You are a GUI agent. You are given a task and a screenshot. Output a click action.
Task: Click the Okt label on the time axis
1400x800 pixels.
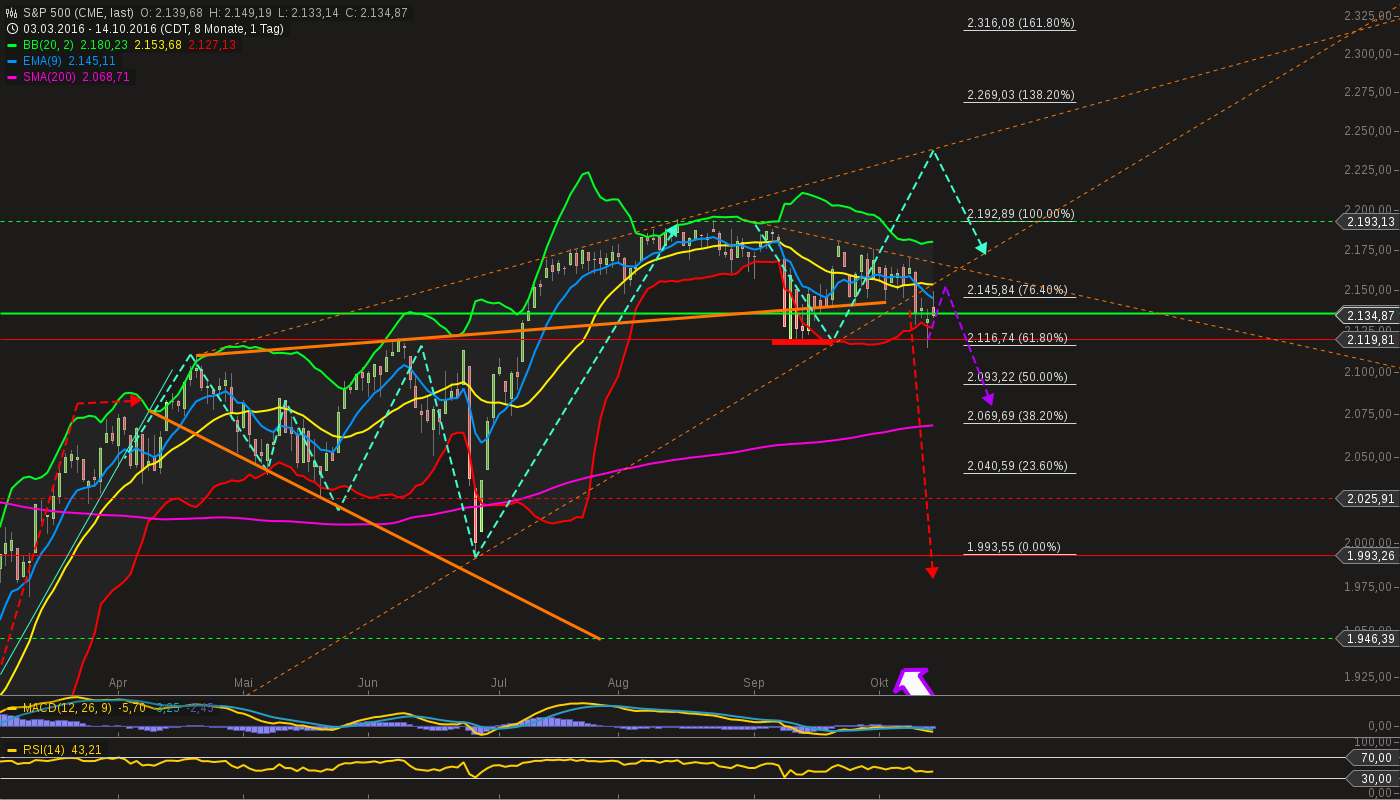click(879, 683)
